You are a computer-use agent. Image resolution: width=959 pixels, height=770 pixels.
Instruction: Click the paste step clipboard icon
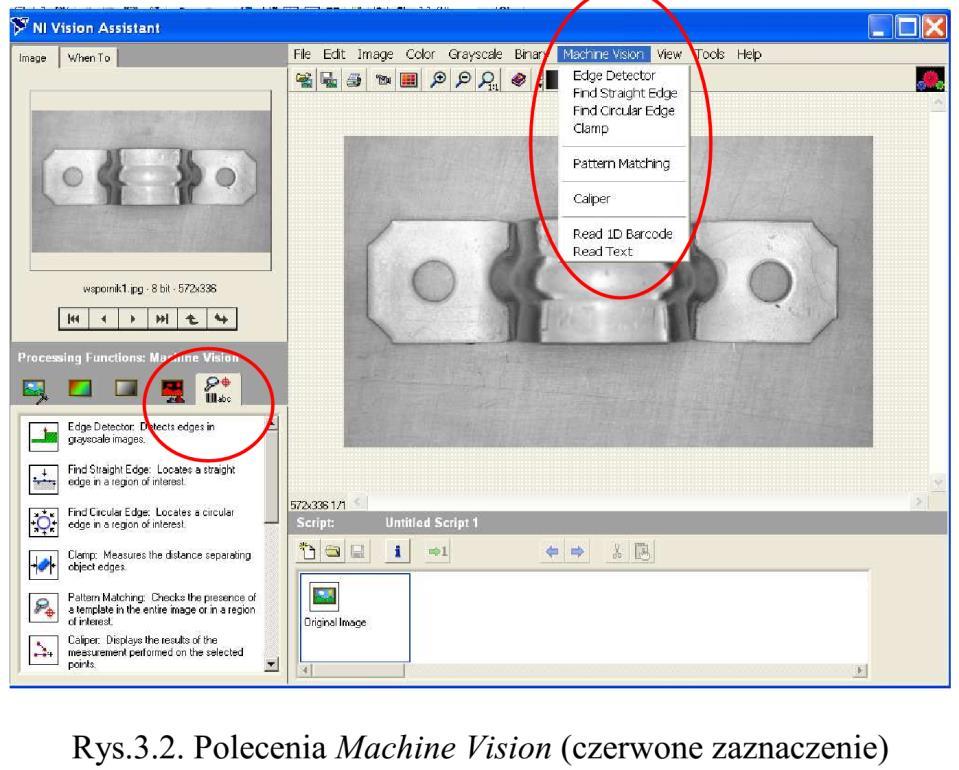(x=642, y=551)
